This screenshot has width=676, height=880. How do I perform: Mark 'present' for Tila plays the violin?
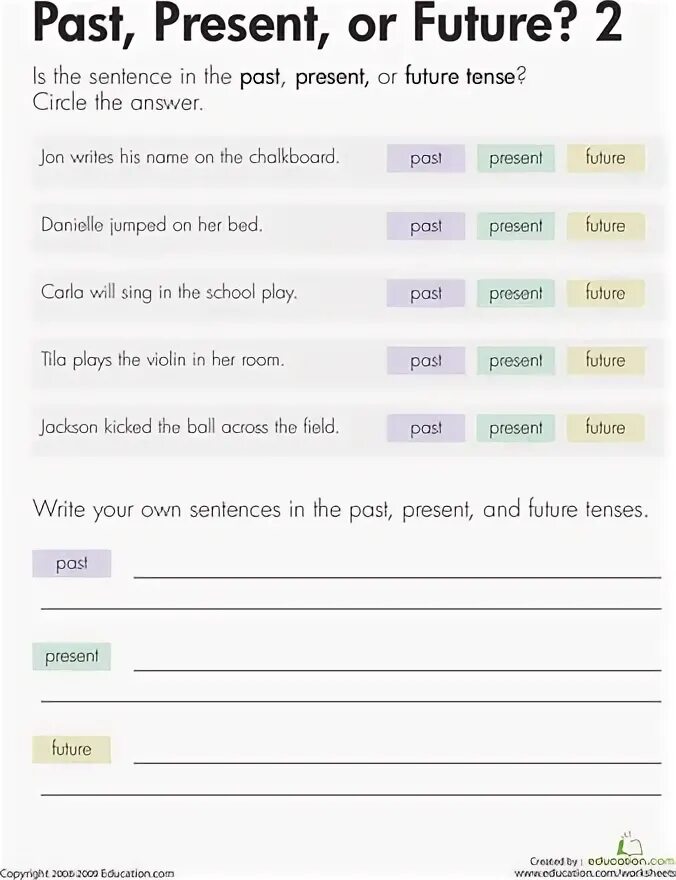(515, 360)
